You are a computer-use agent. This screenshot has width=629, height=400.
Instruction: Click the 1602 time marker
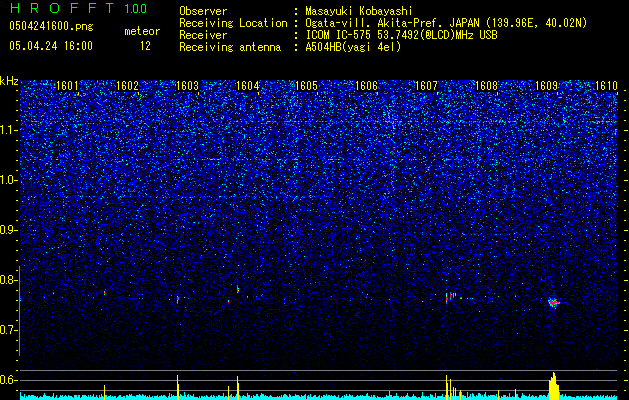127,86
